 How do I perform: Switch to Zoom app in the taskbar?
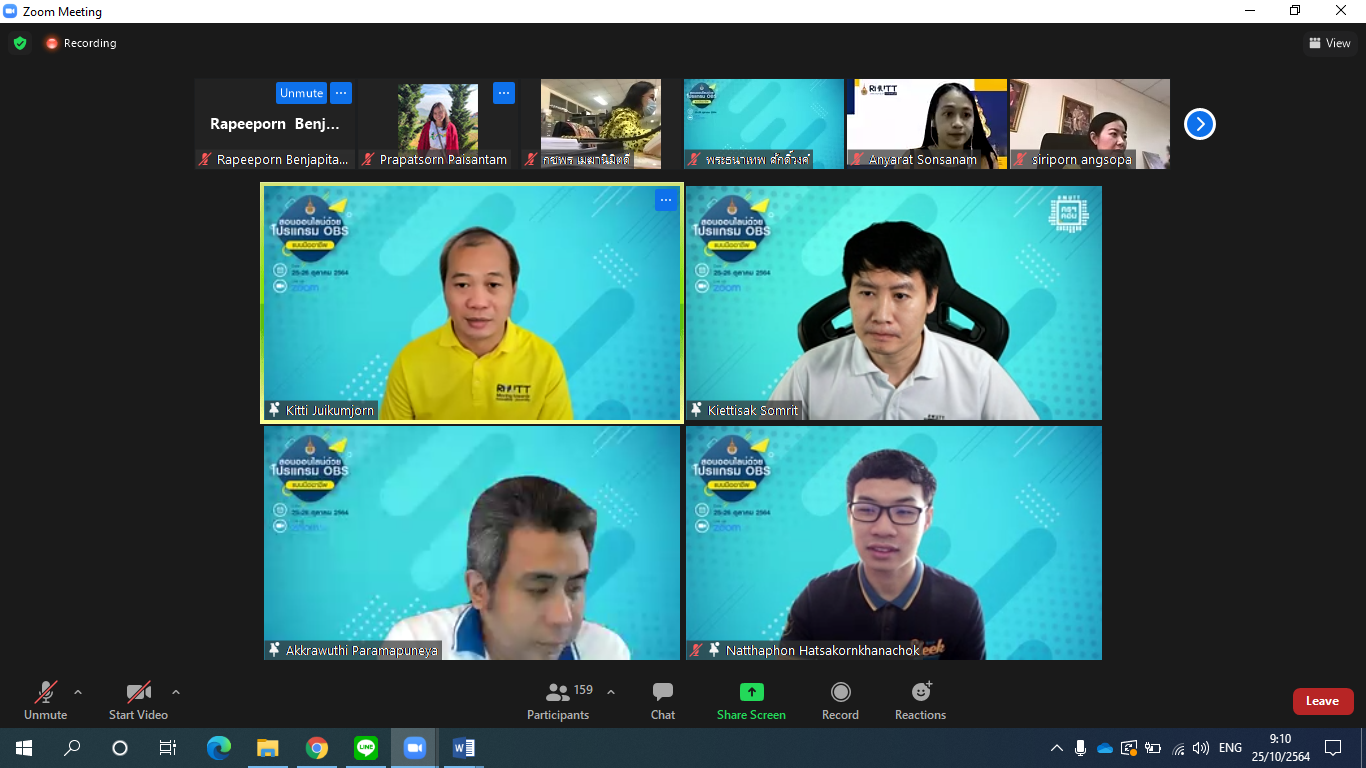(414, 748)
